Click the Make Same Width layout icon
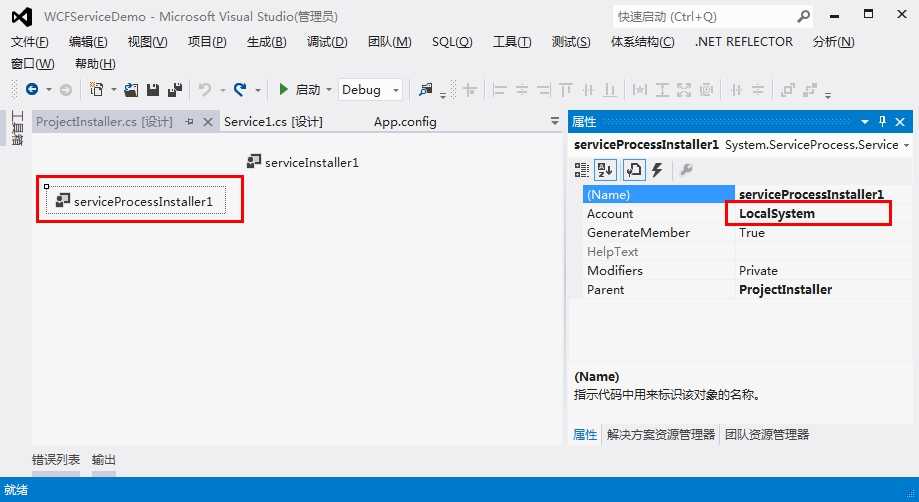 click(640, 90)
